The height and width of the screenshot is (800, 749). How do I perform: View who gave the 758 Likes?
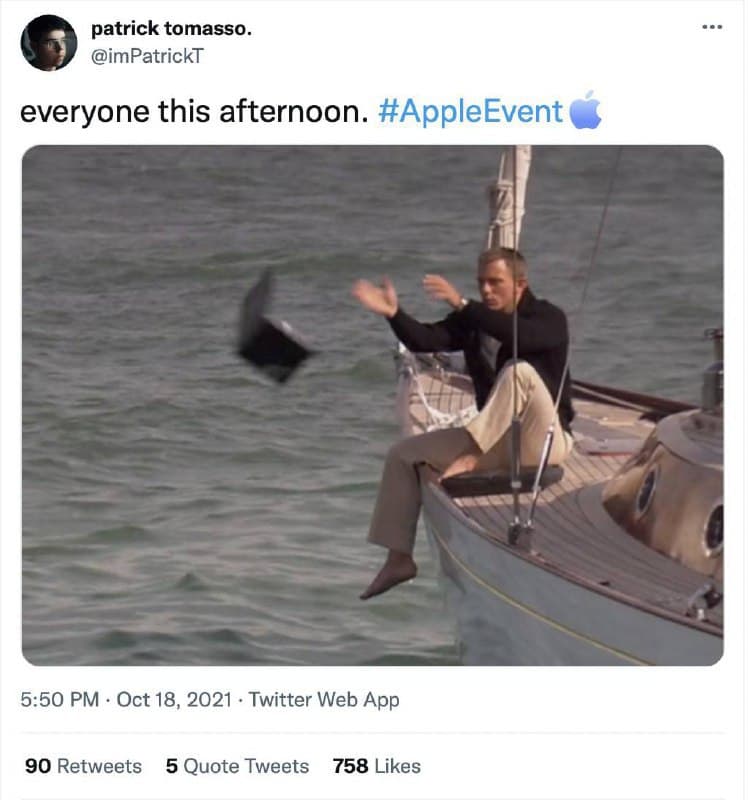(x=376, y=766)
